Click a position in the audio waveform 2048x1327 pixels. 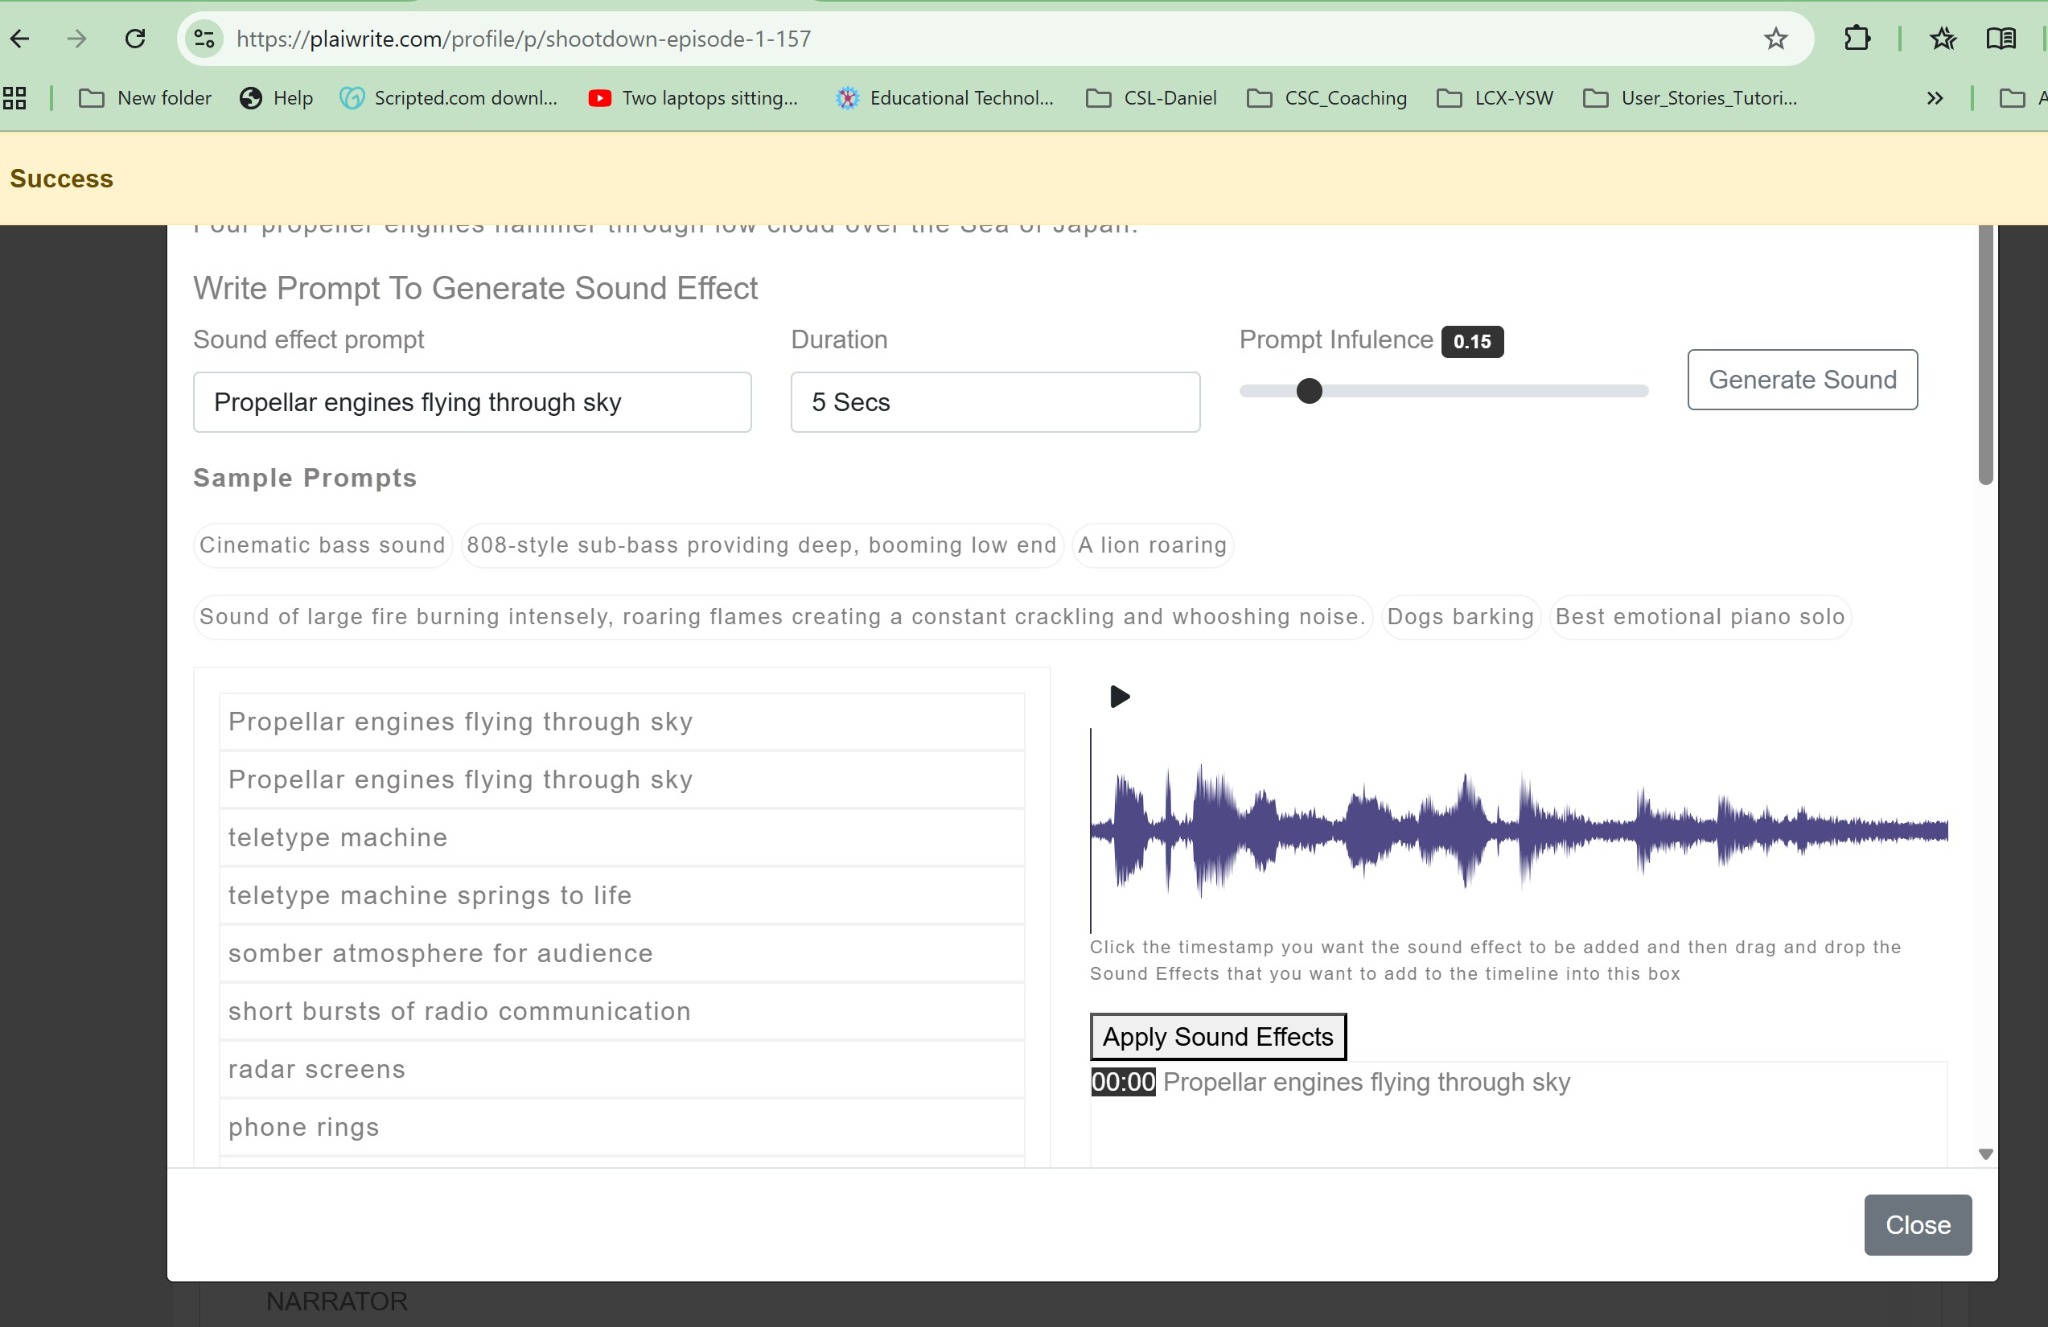(1519, 830)
